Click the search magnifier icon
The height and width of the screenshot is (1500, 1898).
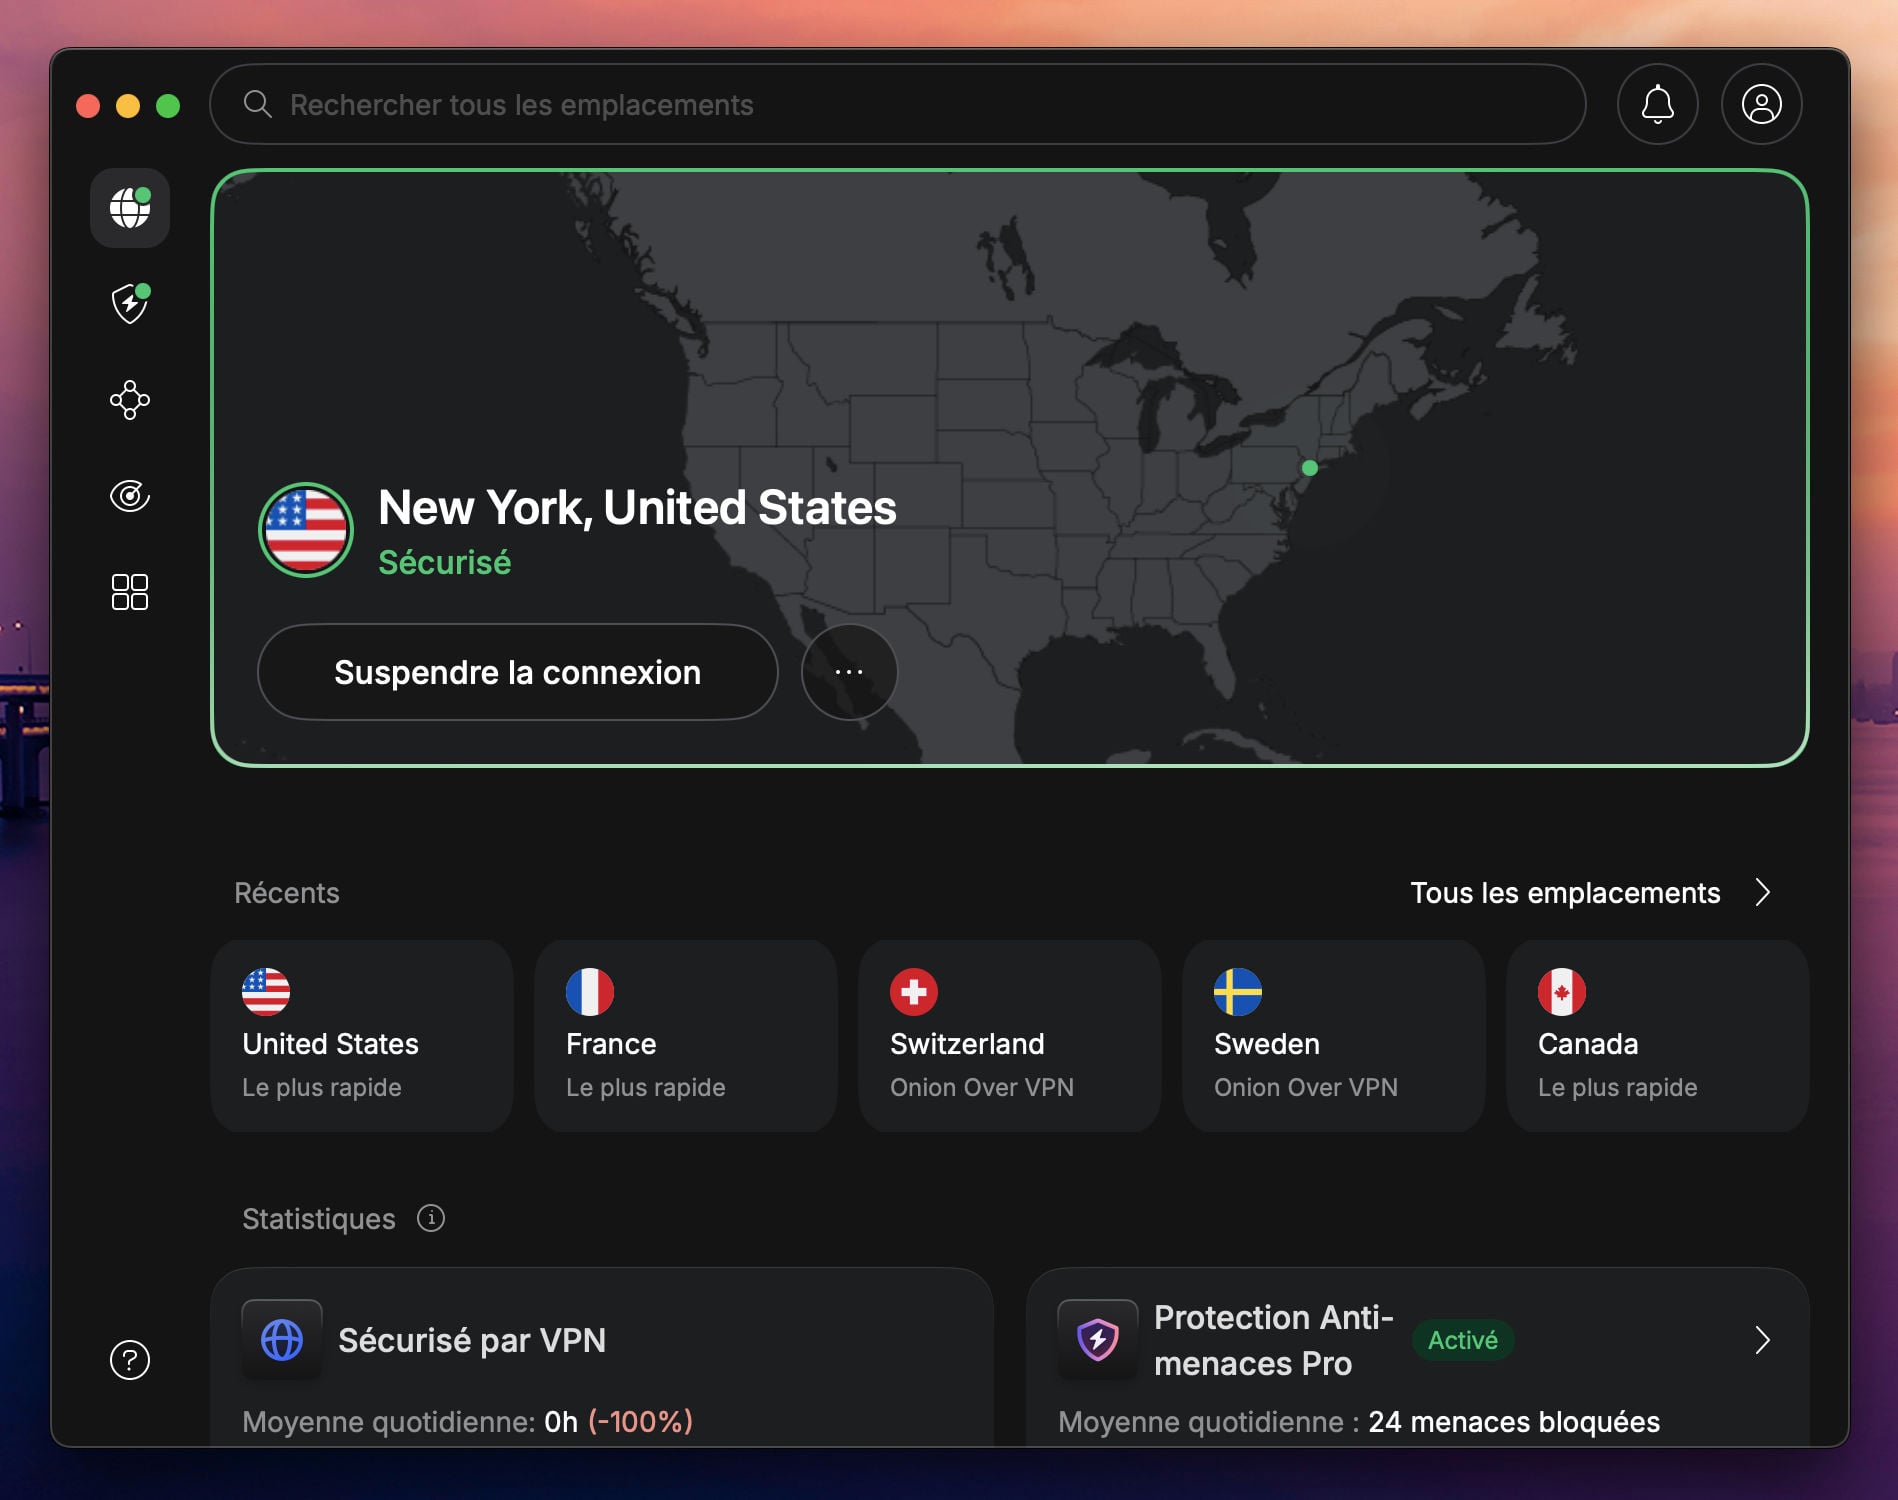pyautogui.click(x=259, y=105)
